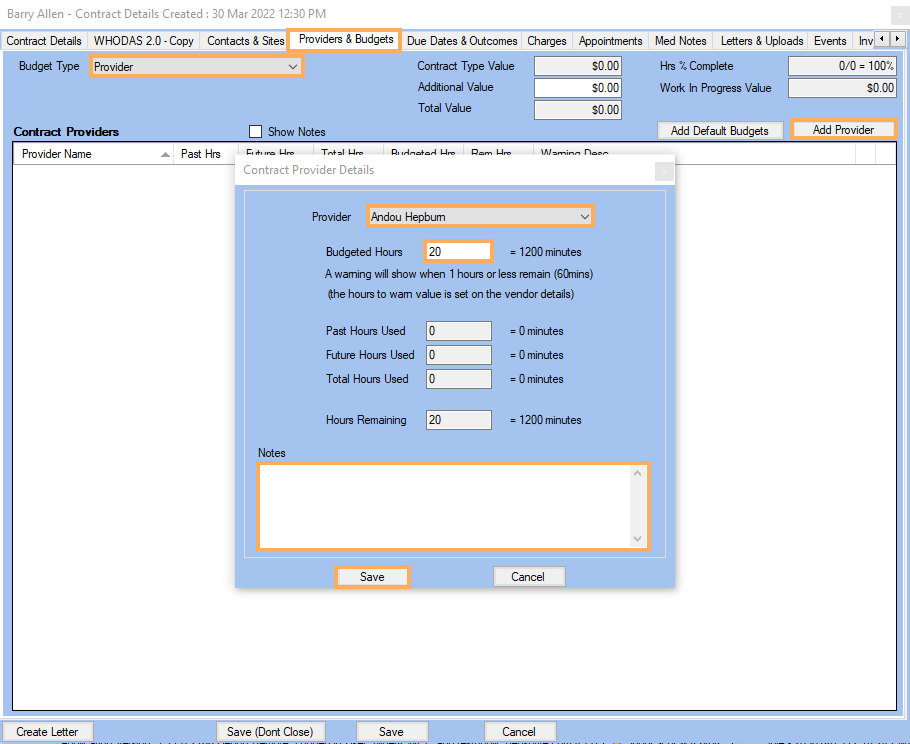Go to the Med Notes tab
The image size is (910, 744).
(680, 41)
